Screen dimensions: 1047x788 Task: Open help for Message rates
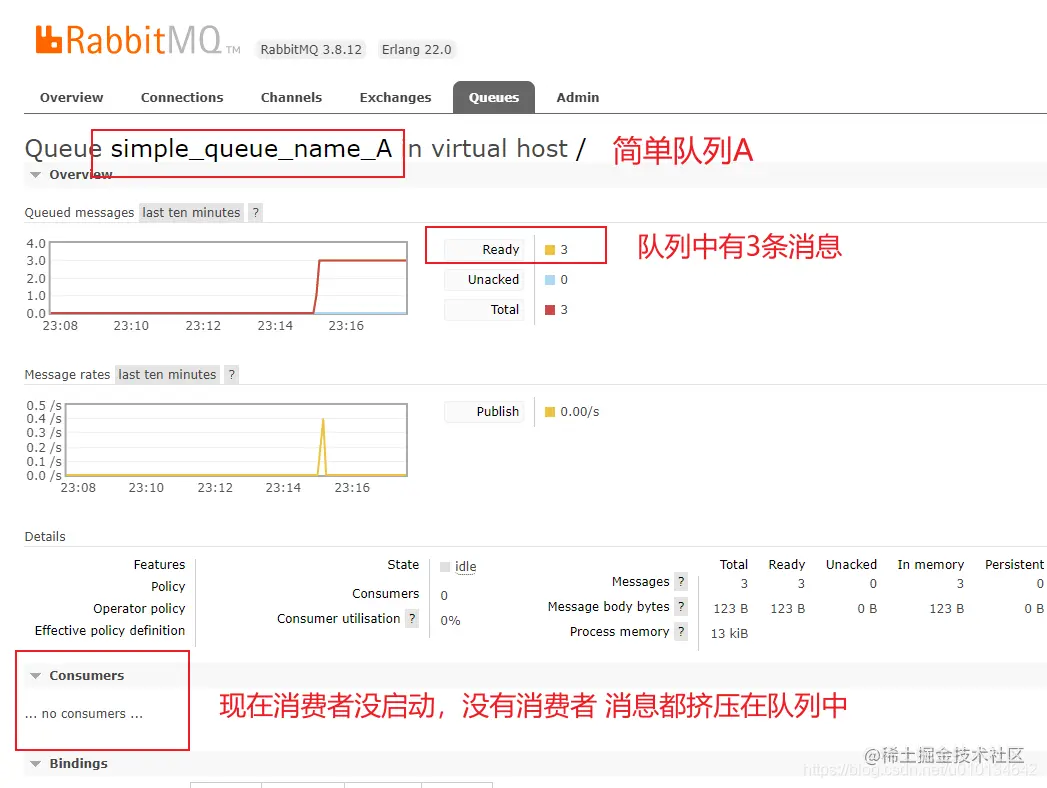point(231,375)
